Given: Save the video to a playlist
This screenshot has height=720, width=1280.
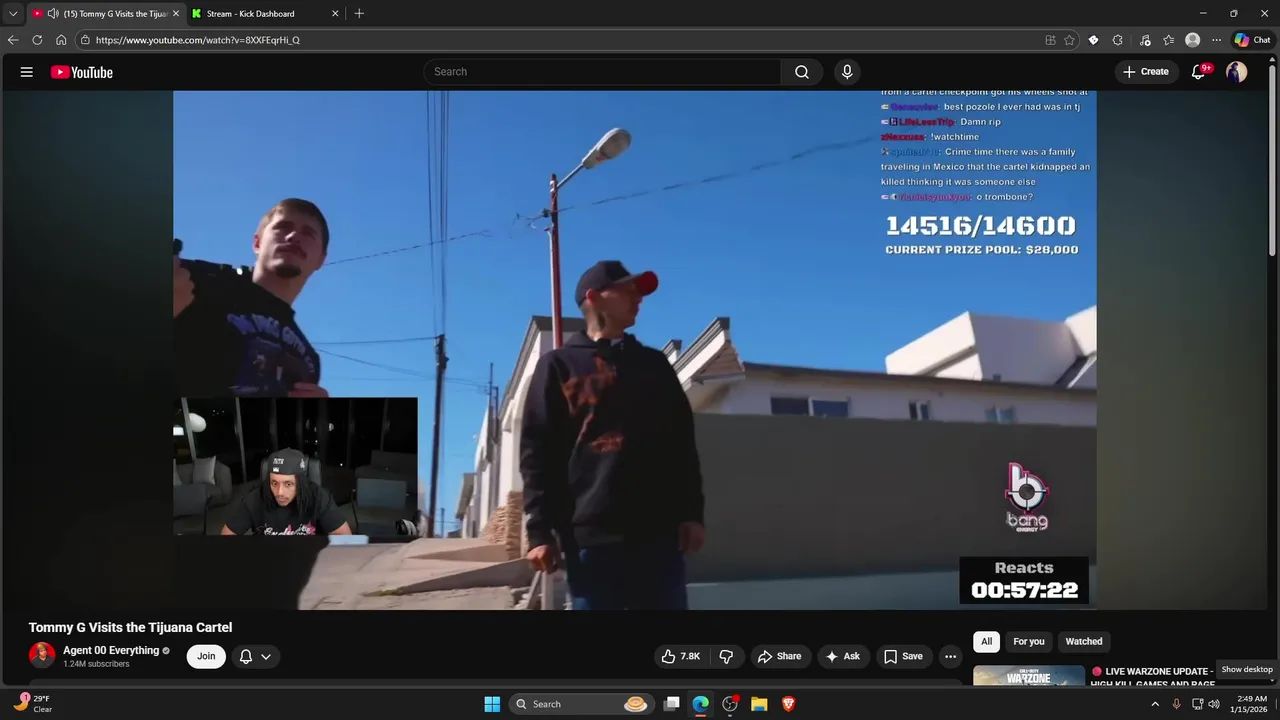Looking at the screenshot, I should [x=903, y=656].
